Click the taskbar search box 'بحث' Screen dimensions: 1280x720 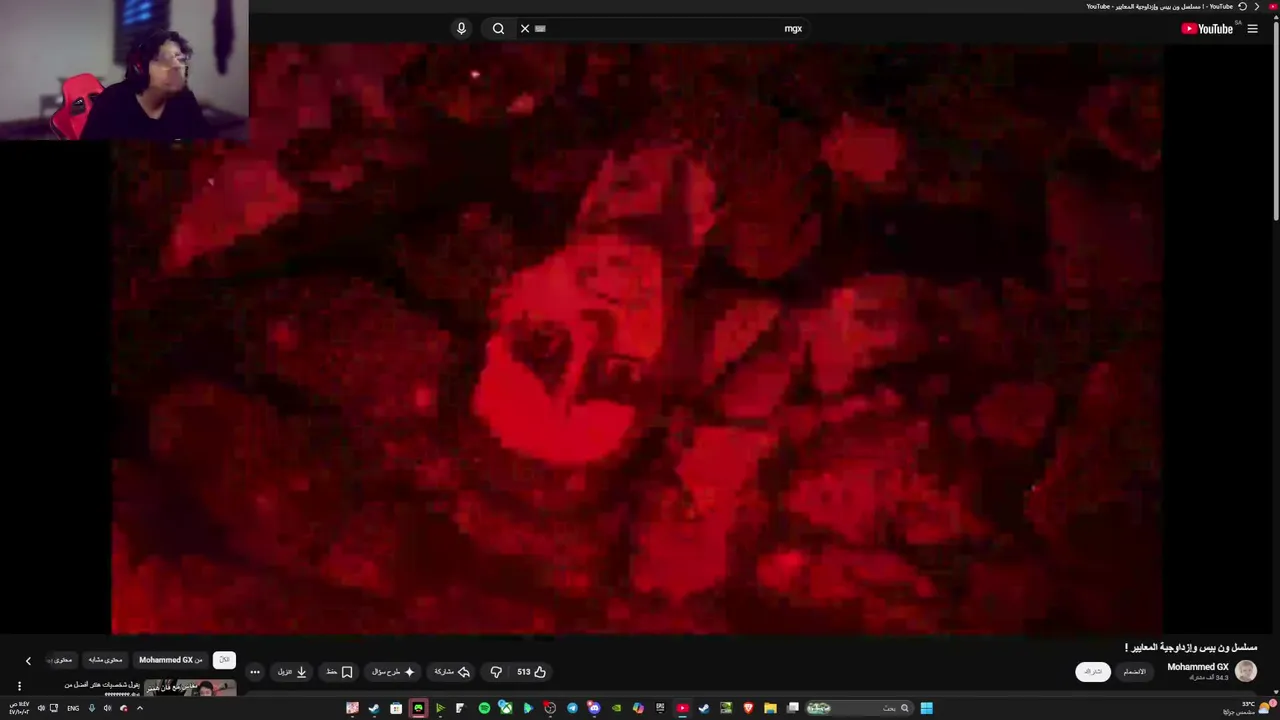(x=859, y=708)
